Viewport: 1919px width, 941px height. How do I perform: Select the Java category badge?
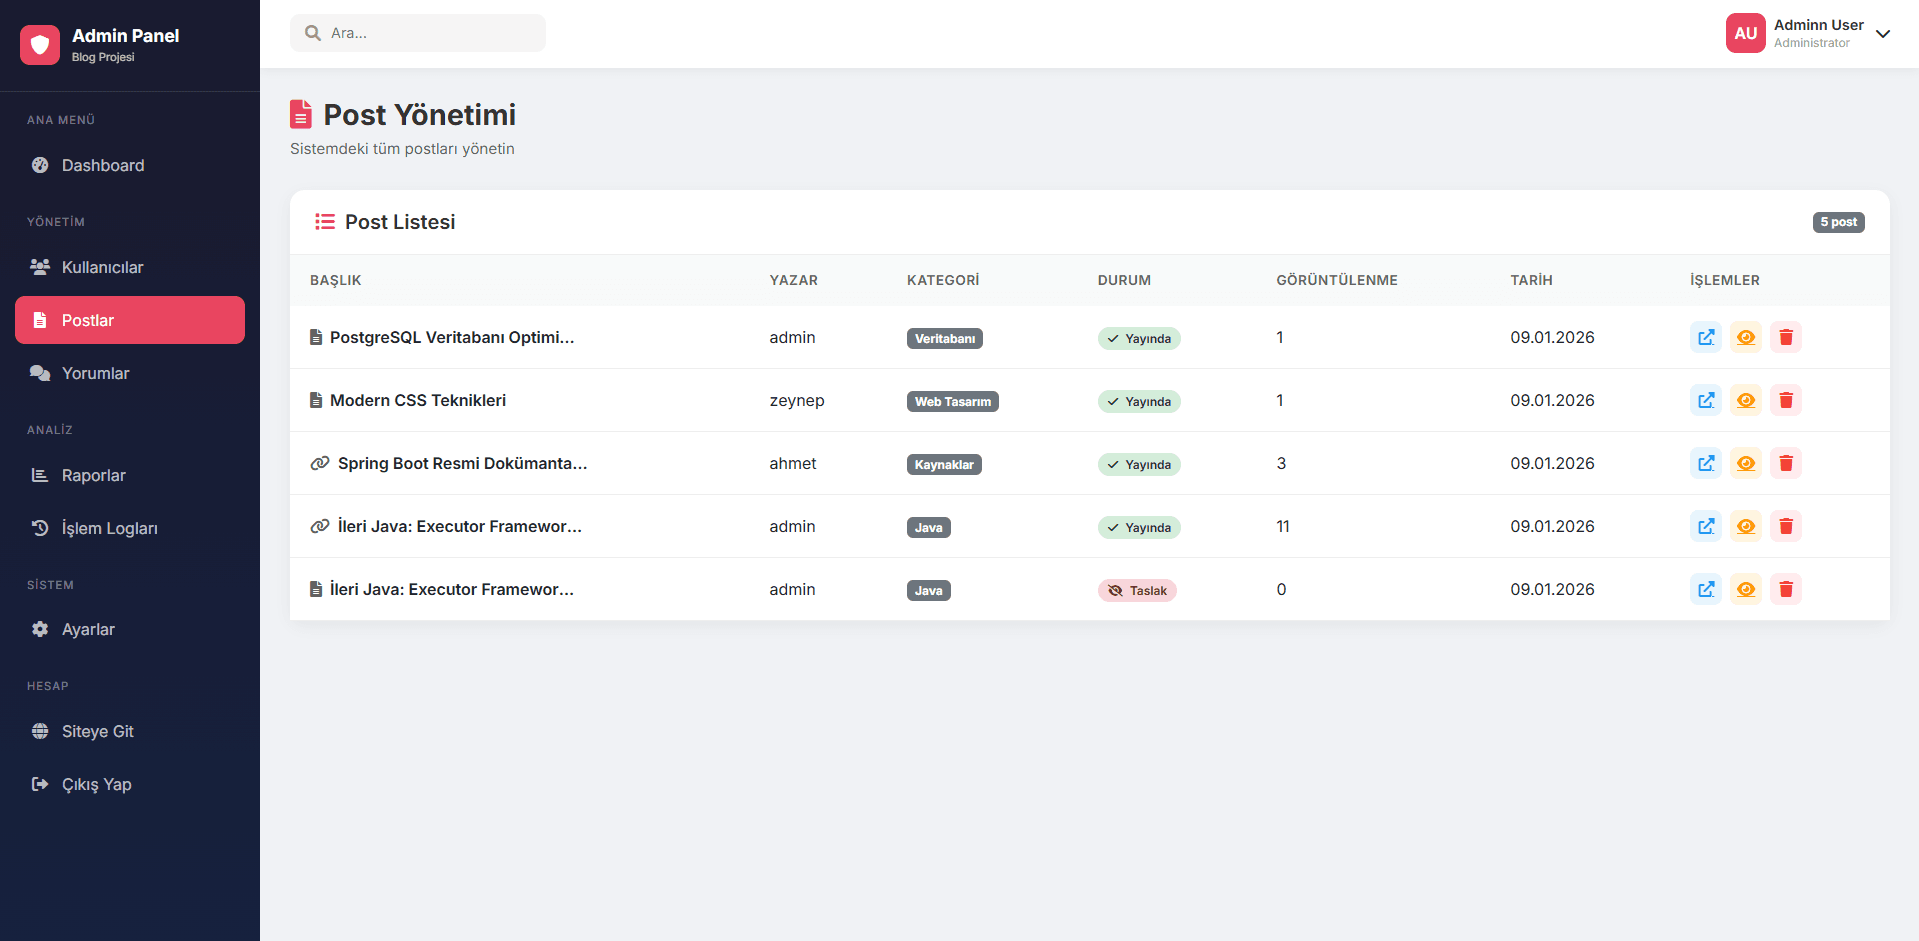928,527
